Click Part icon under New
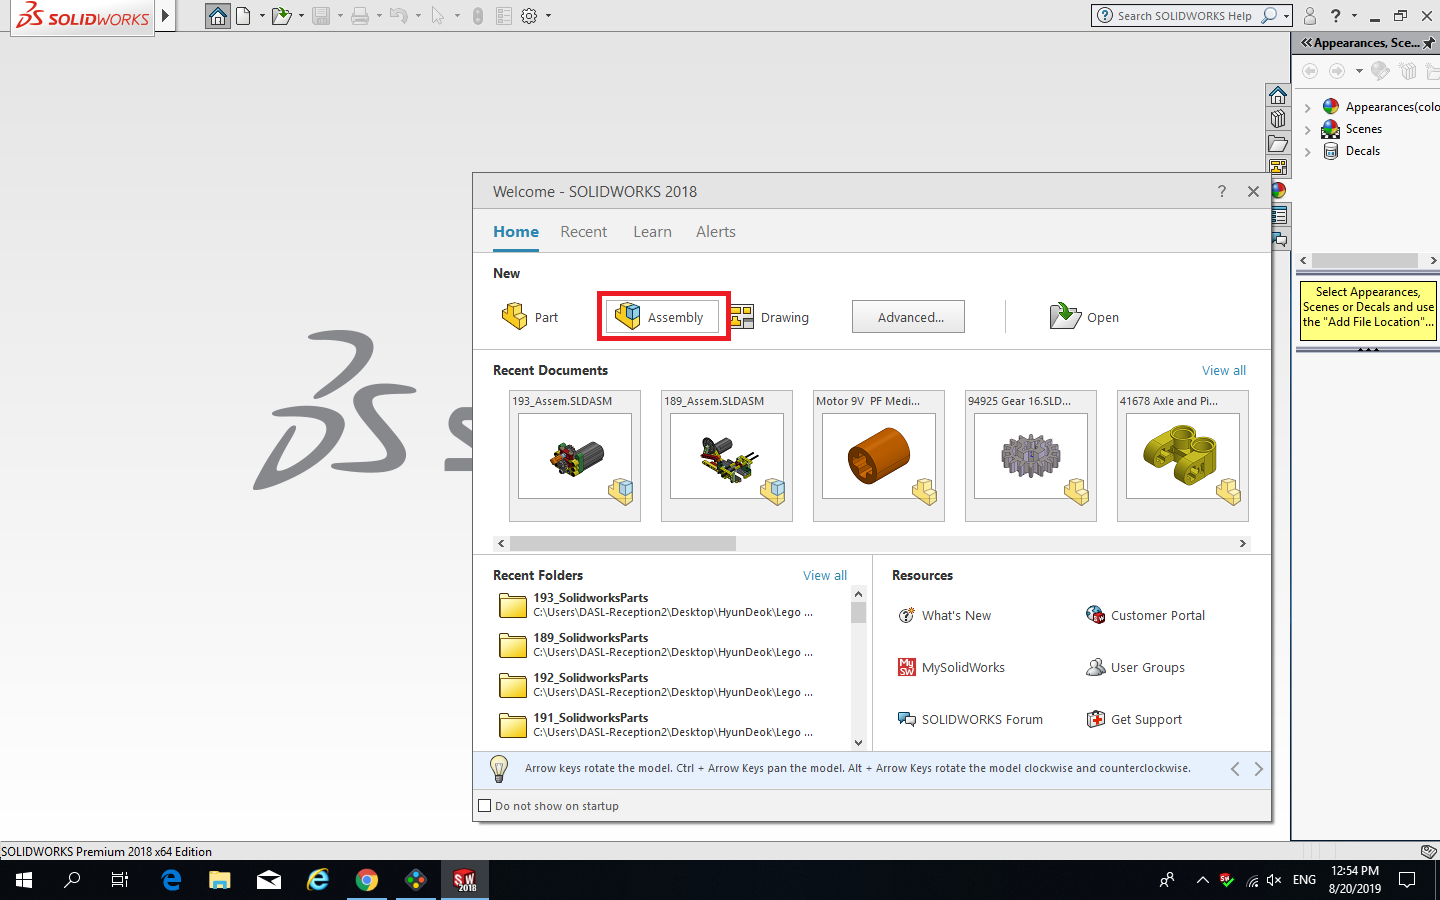The image size is (1440, 900). 514,316
